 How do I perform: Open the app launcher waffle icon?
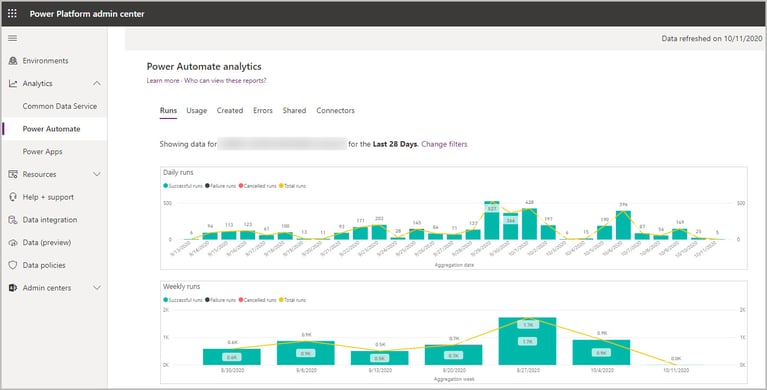[x=12, y=13]
